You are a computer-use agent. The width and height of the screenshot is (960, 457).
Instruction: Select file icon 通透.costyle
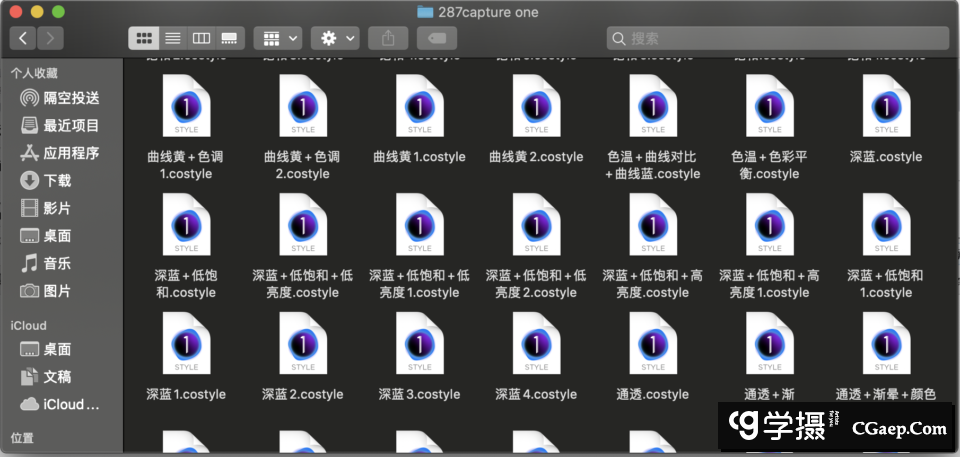[x=653, y=343]
